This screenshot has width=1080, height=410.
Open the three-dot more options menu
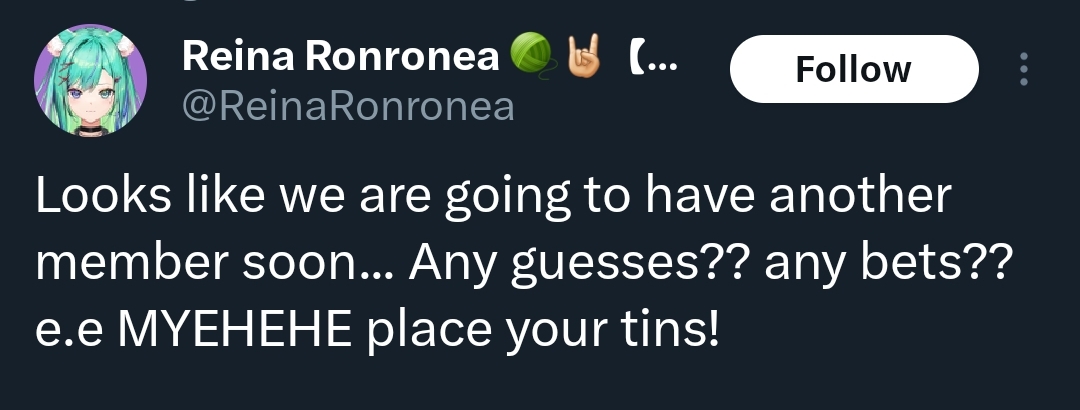[1022, 69]
